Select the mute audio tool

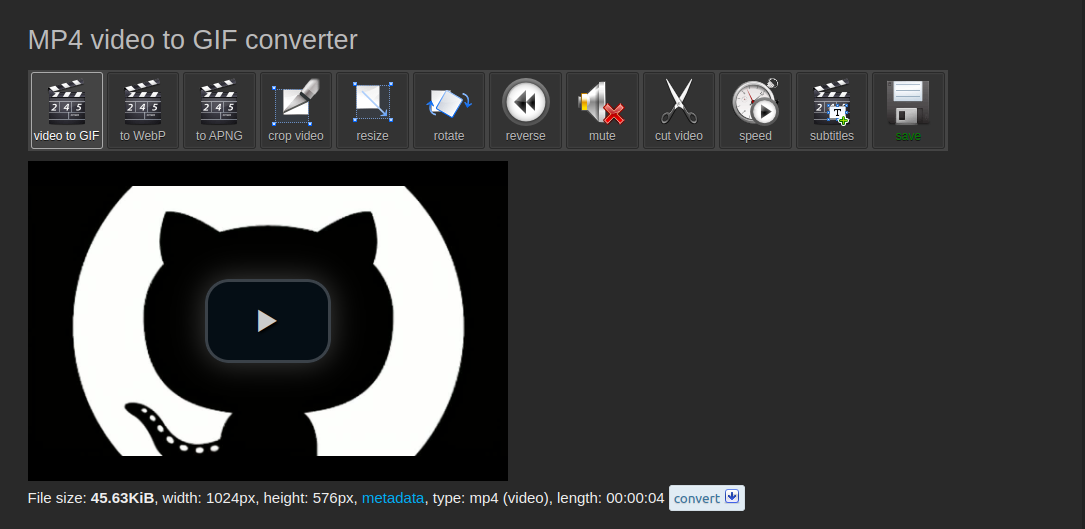pos(602,110)
